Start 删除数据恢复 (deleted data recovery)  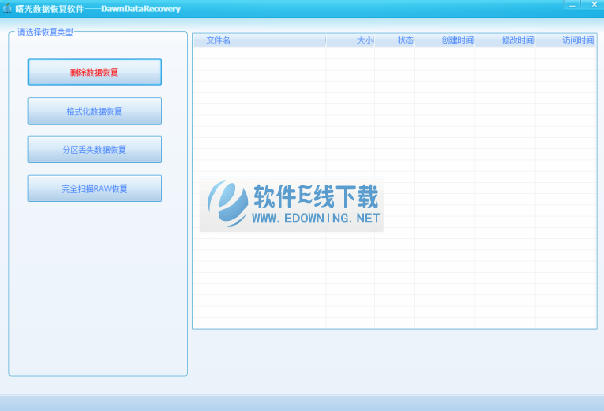tap(95, 73)
